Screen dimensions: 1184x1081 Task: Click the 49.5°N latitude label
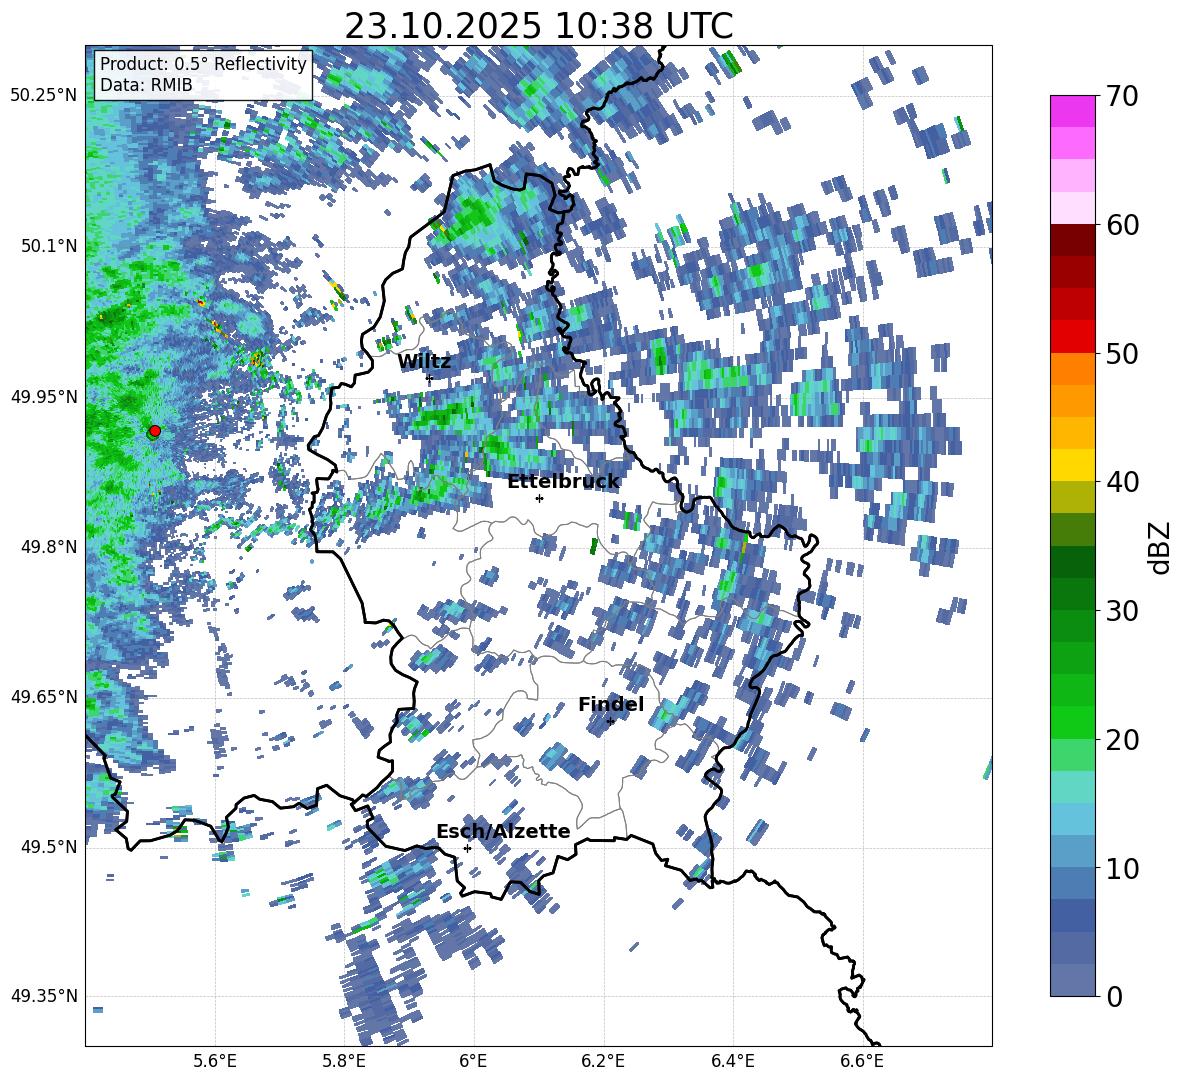[48, 846]
